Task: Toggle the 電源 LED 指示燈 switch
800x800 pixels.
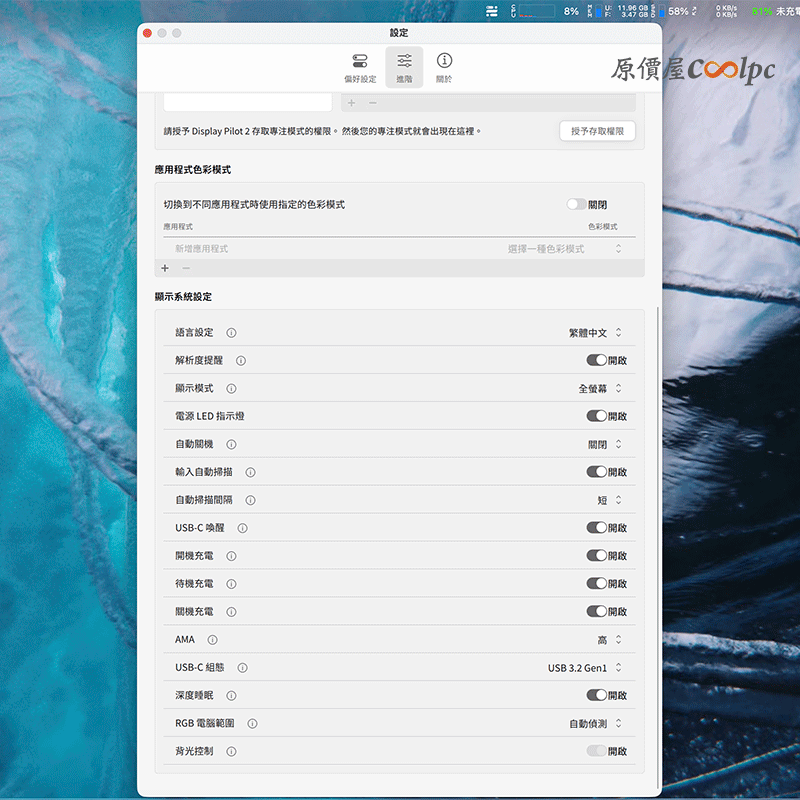Action: [x=596, y=416]
